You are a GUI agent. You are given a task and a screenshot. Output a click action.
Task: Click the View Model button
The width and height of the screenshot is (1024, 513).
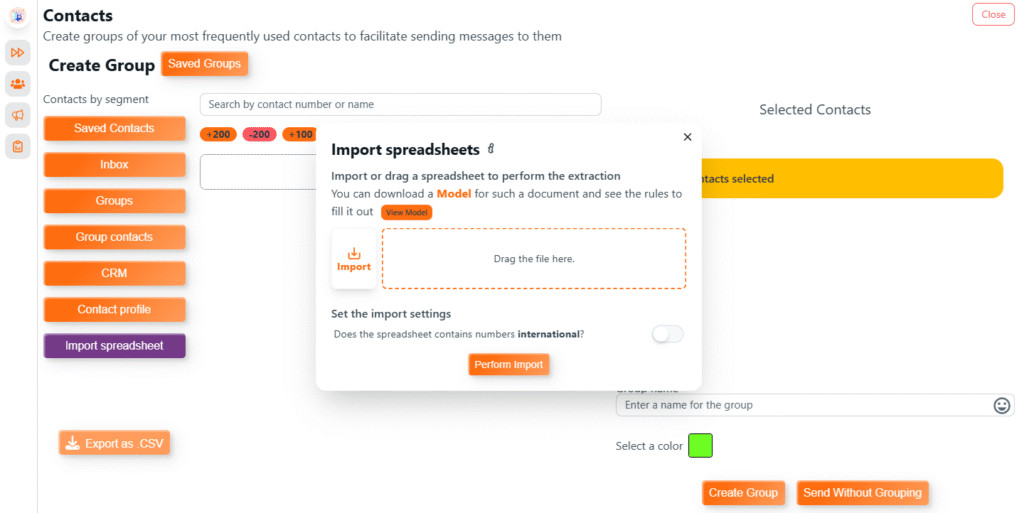[406, 213]
